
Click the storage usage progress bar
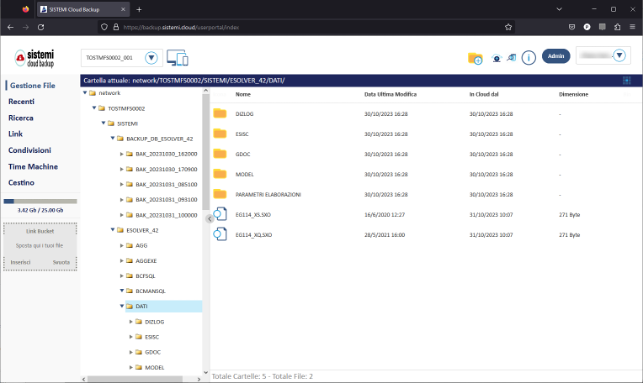[40, 201]
